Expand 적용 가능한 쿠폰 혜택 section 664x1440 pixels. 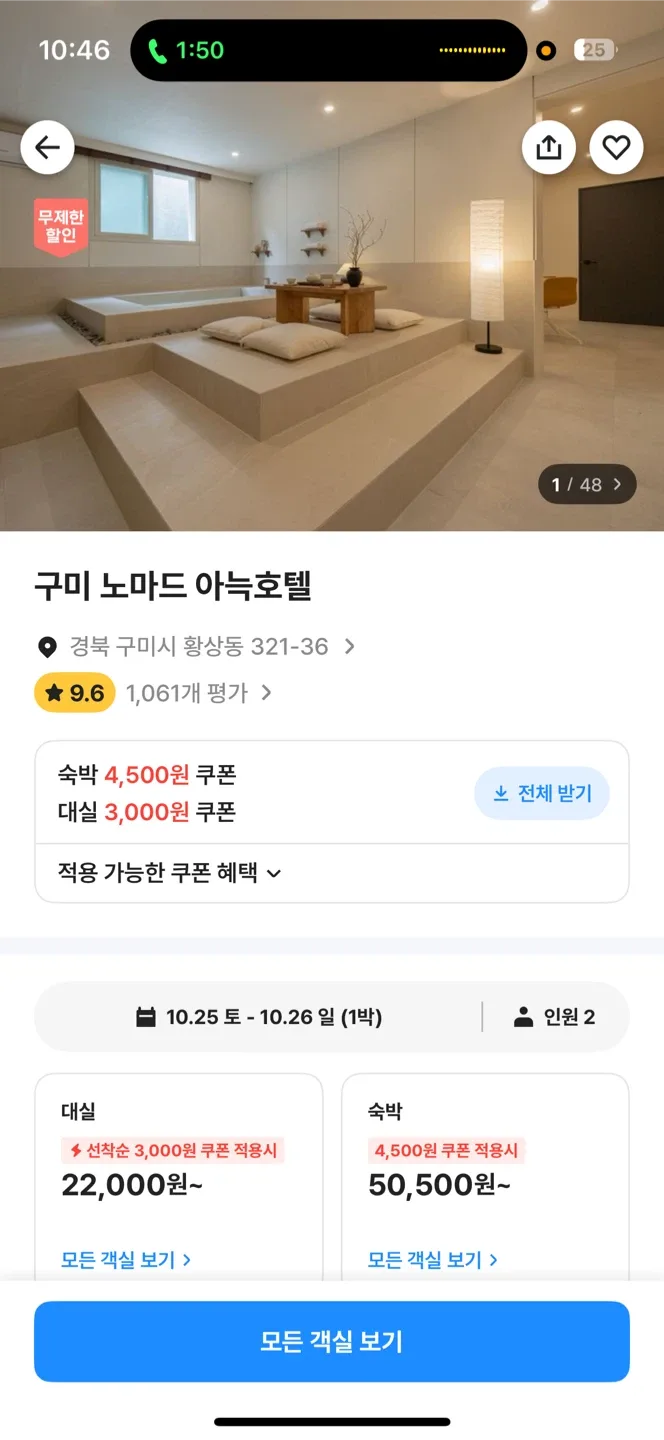pyautogui.click(x=170, y=873)
